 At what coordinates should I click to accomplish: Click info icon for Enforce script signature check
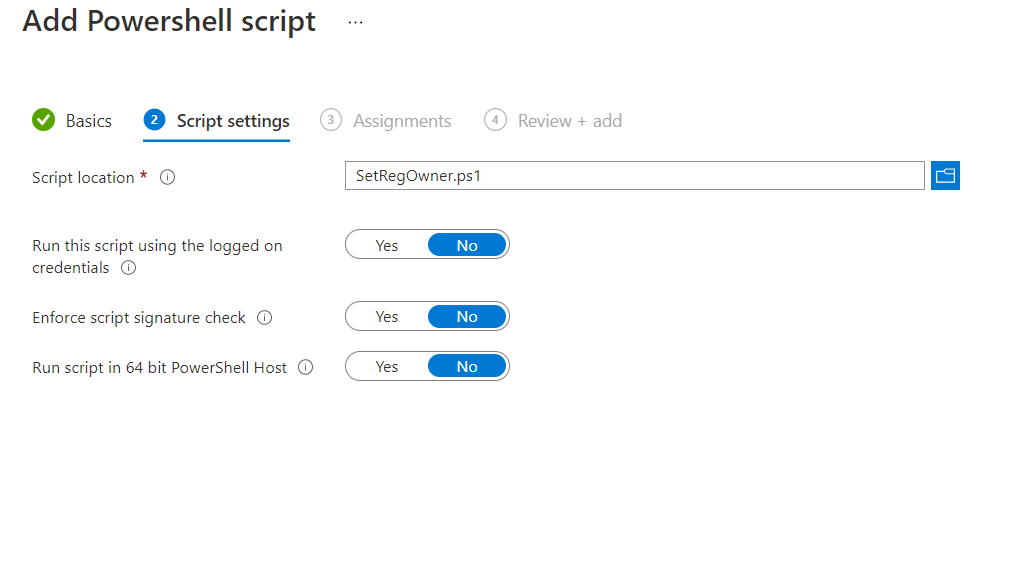point(264,318)
